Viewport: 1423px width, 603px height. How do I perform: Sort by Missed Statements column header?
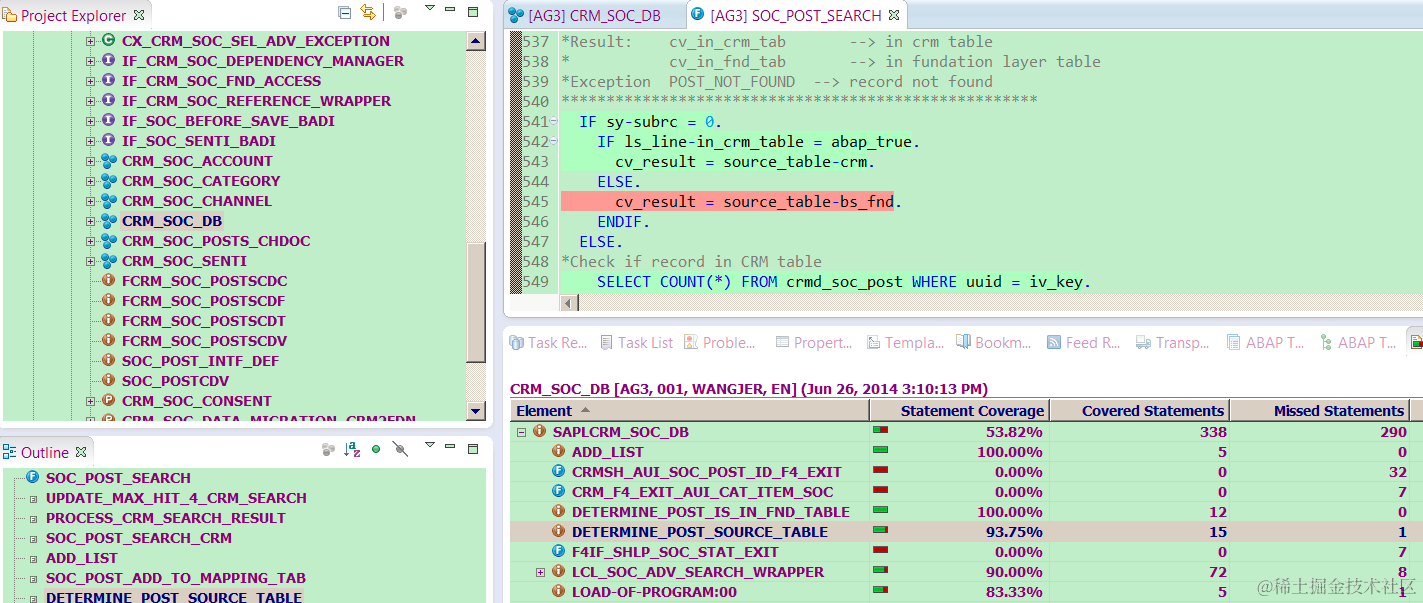(1319, 410)
